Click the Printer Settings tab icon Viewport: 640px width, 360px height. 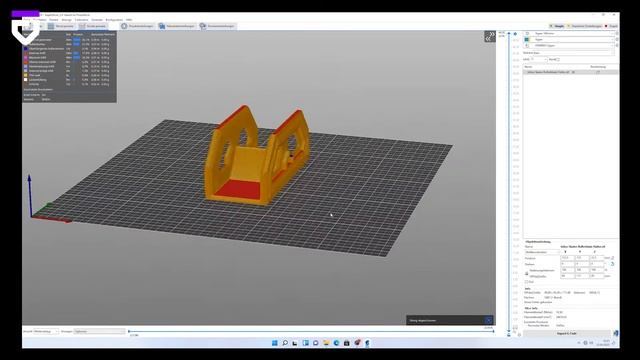203,26
